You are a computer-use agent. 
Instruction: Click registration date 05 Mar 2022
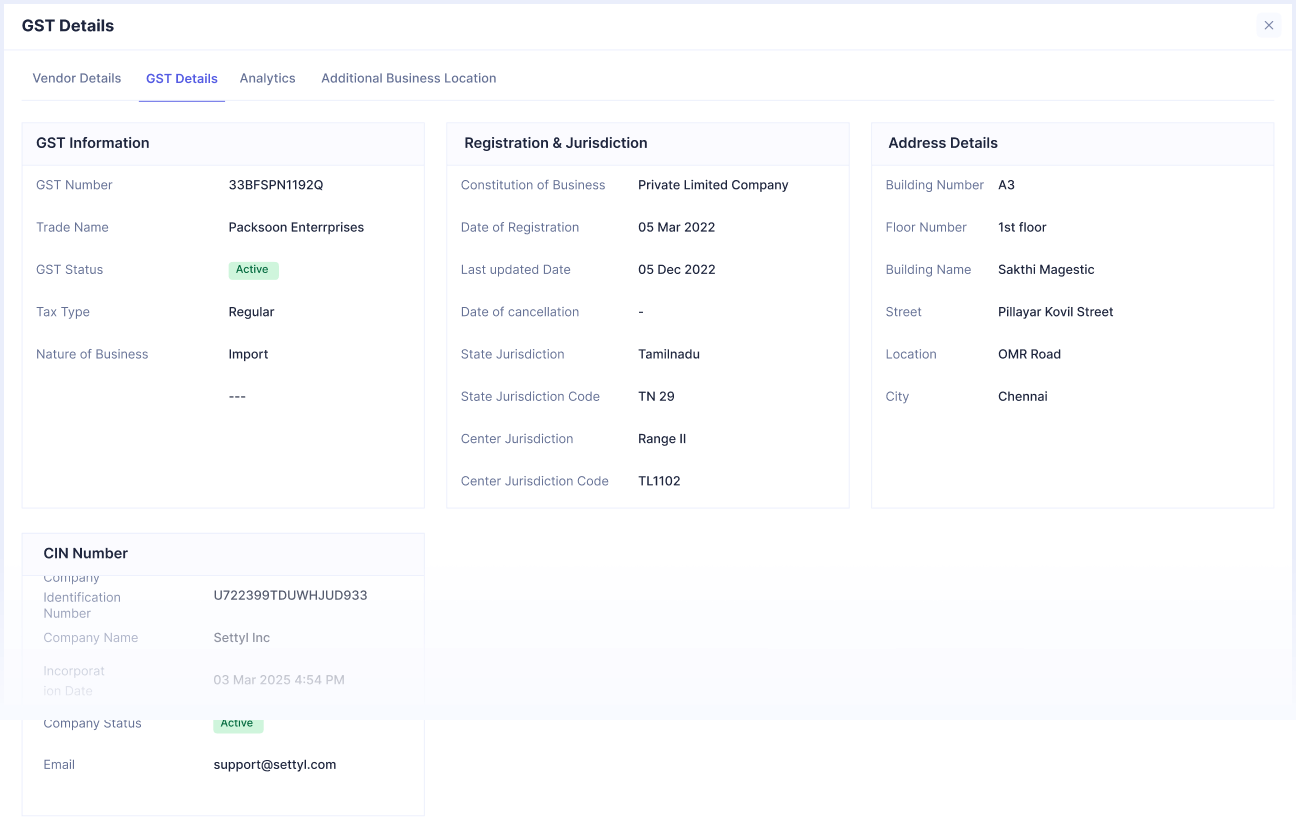tap(677, 227)
